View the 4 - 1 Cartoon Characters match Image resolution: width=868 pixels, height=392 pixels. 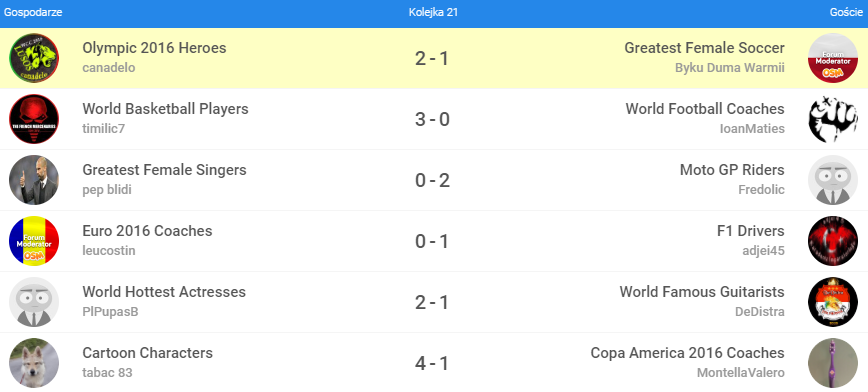432,363
